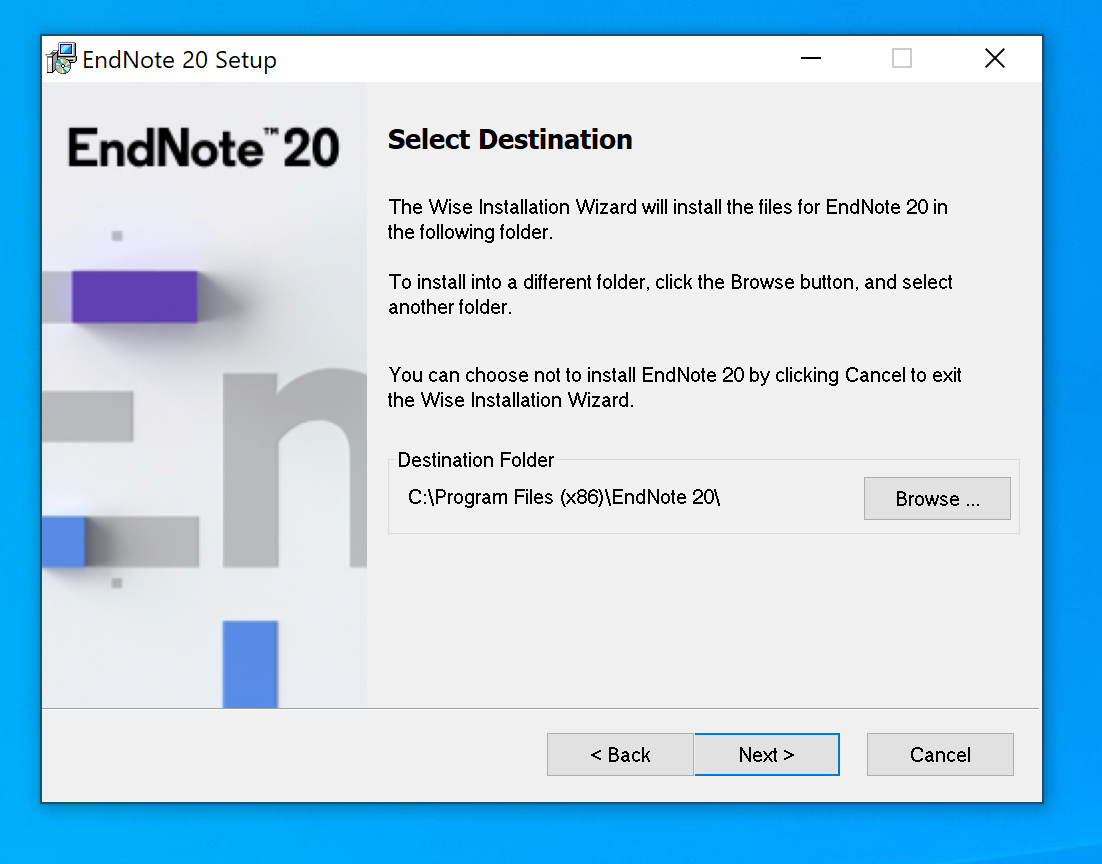Click the blue desktop background outside the installer
Viewport: 1102px width, 864px height.
coord(1070,400)
